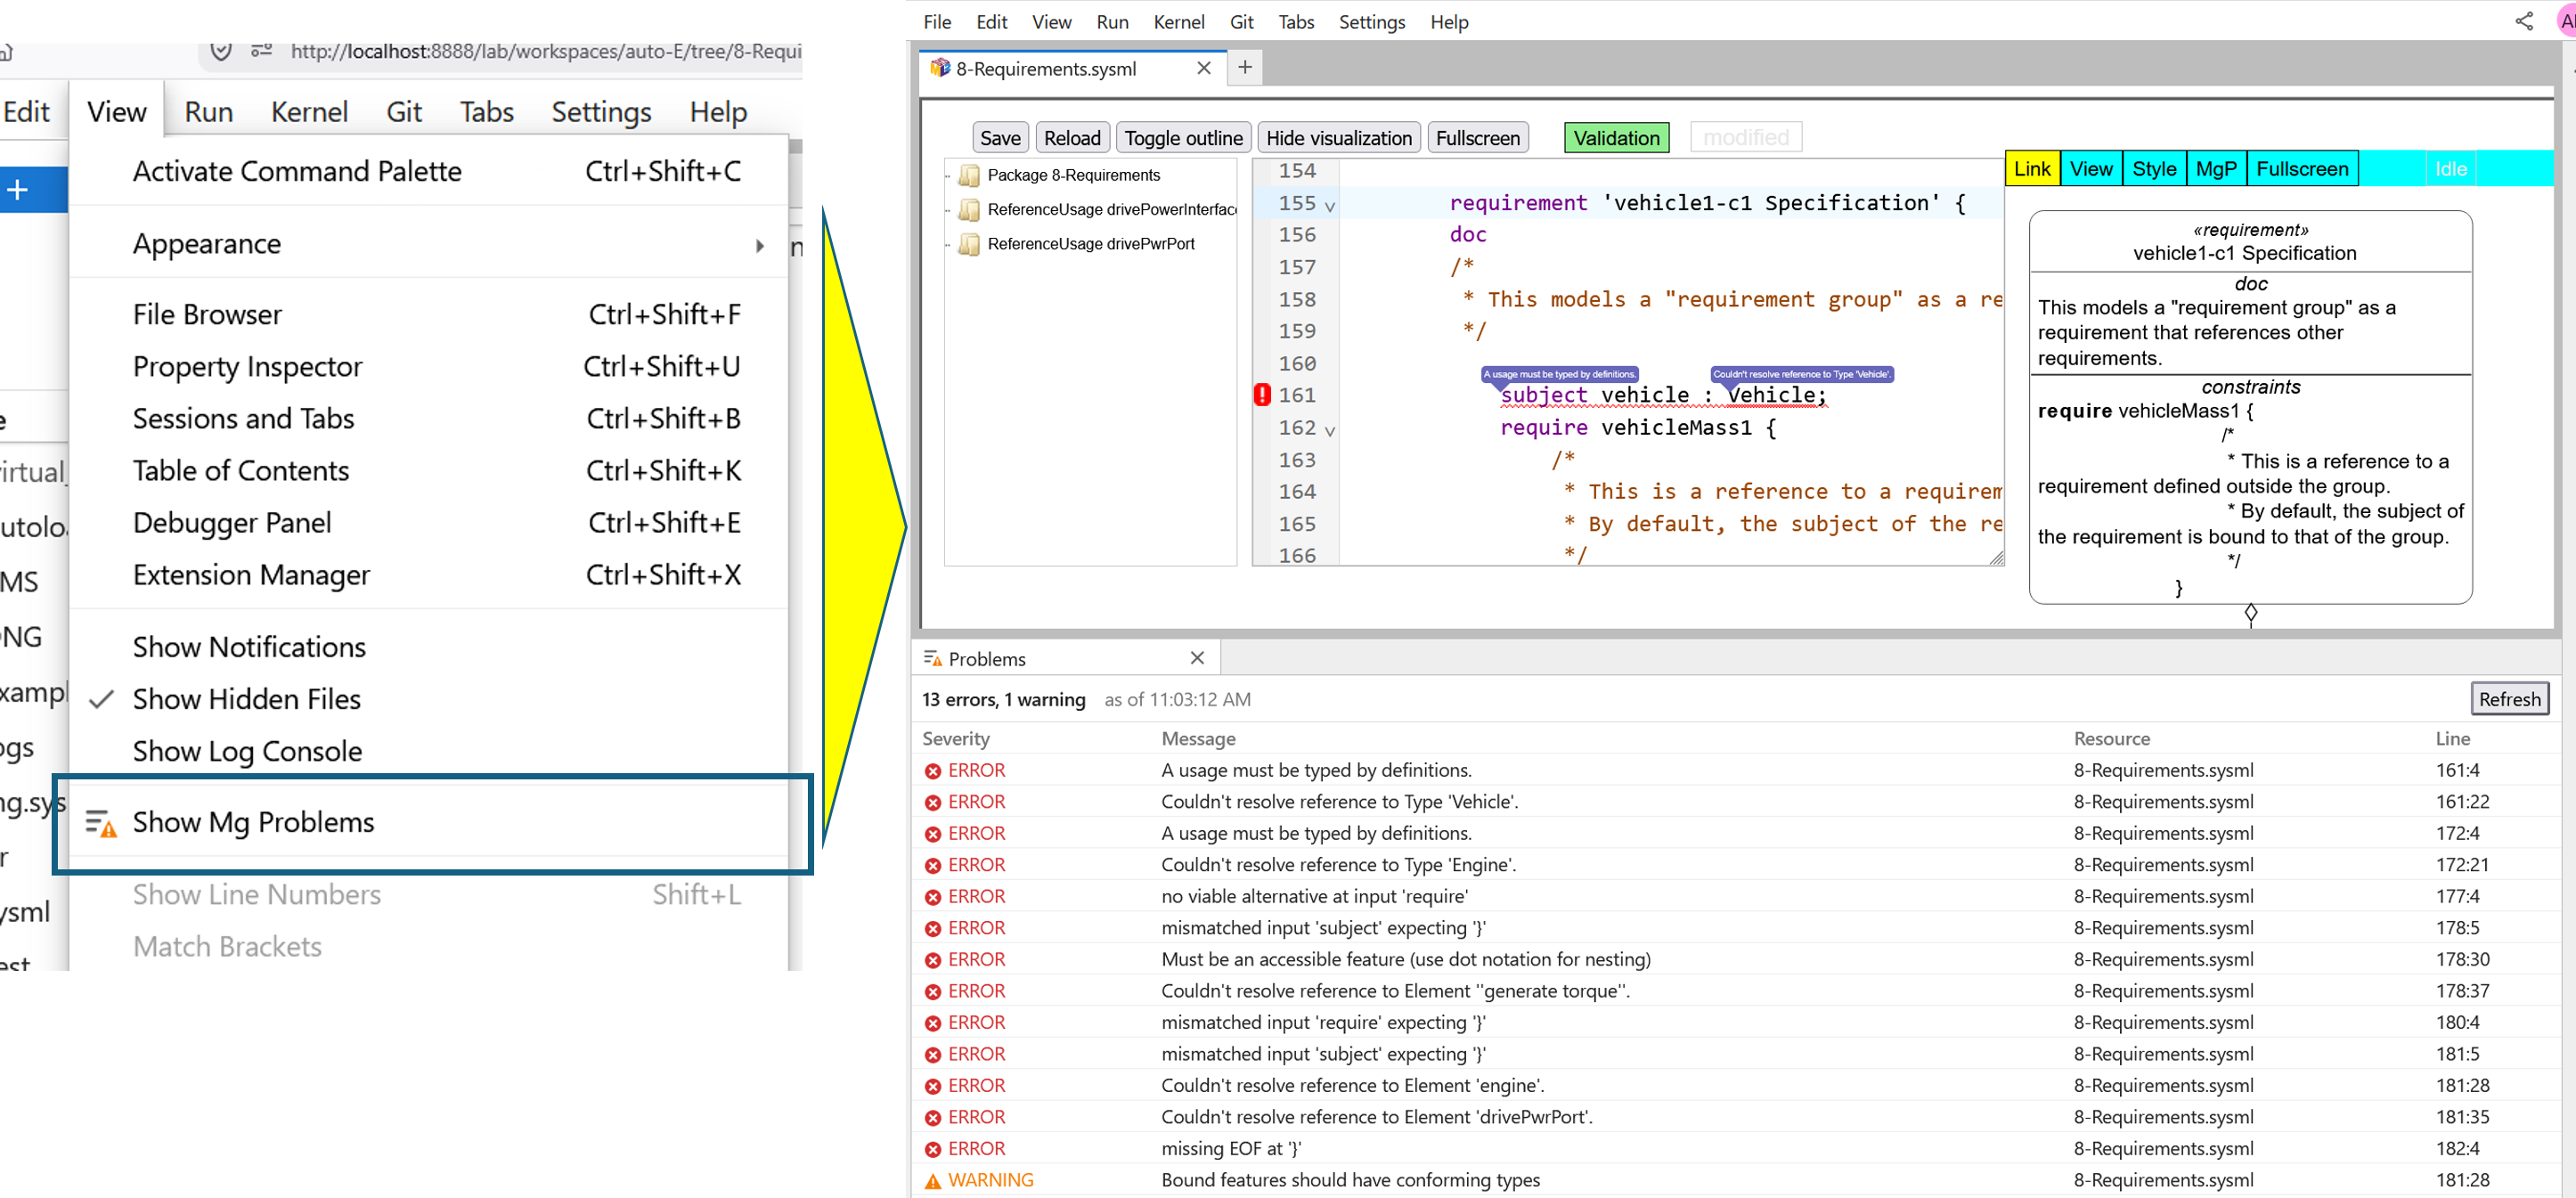Viewport: 2576px width, 1198px height.
Task: Toggle the Validation button
Action: coord(1616,138)
